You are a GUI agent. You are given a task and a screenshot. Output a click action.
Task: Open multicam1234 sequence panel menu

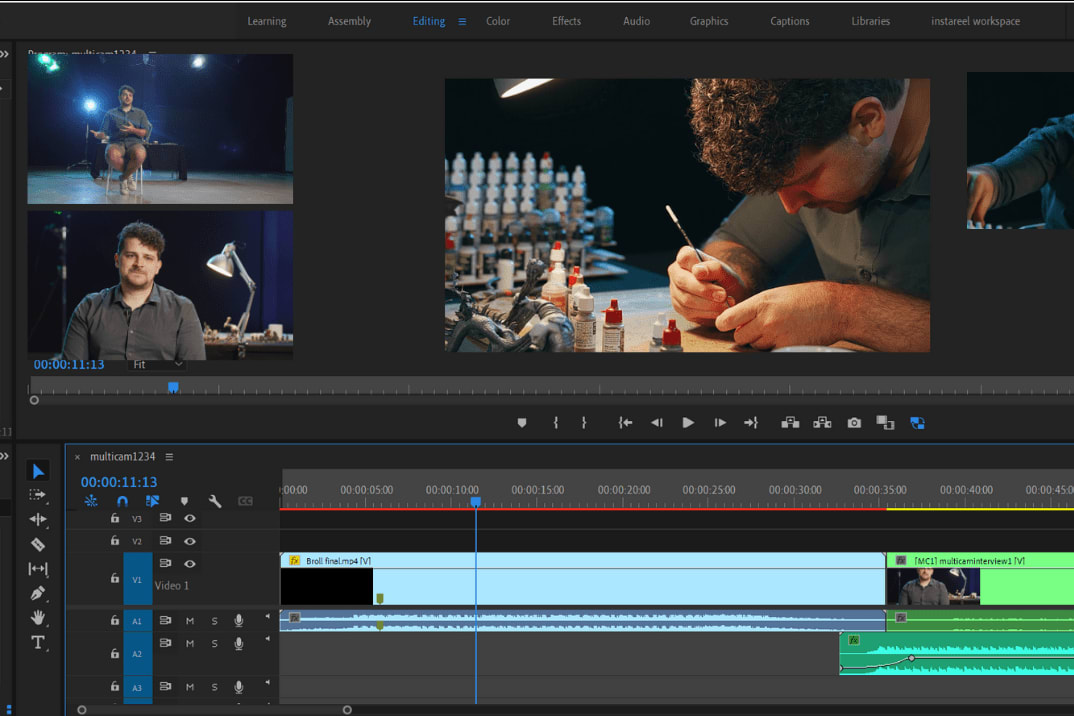169,457
